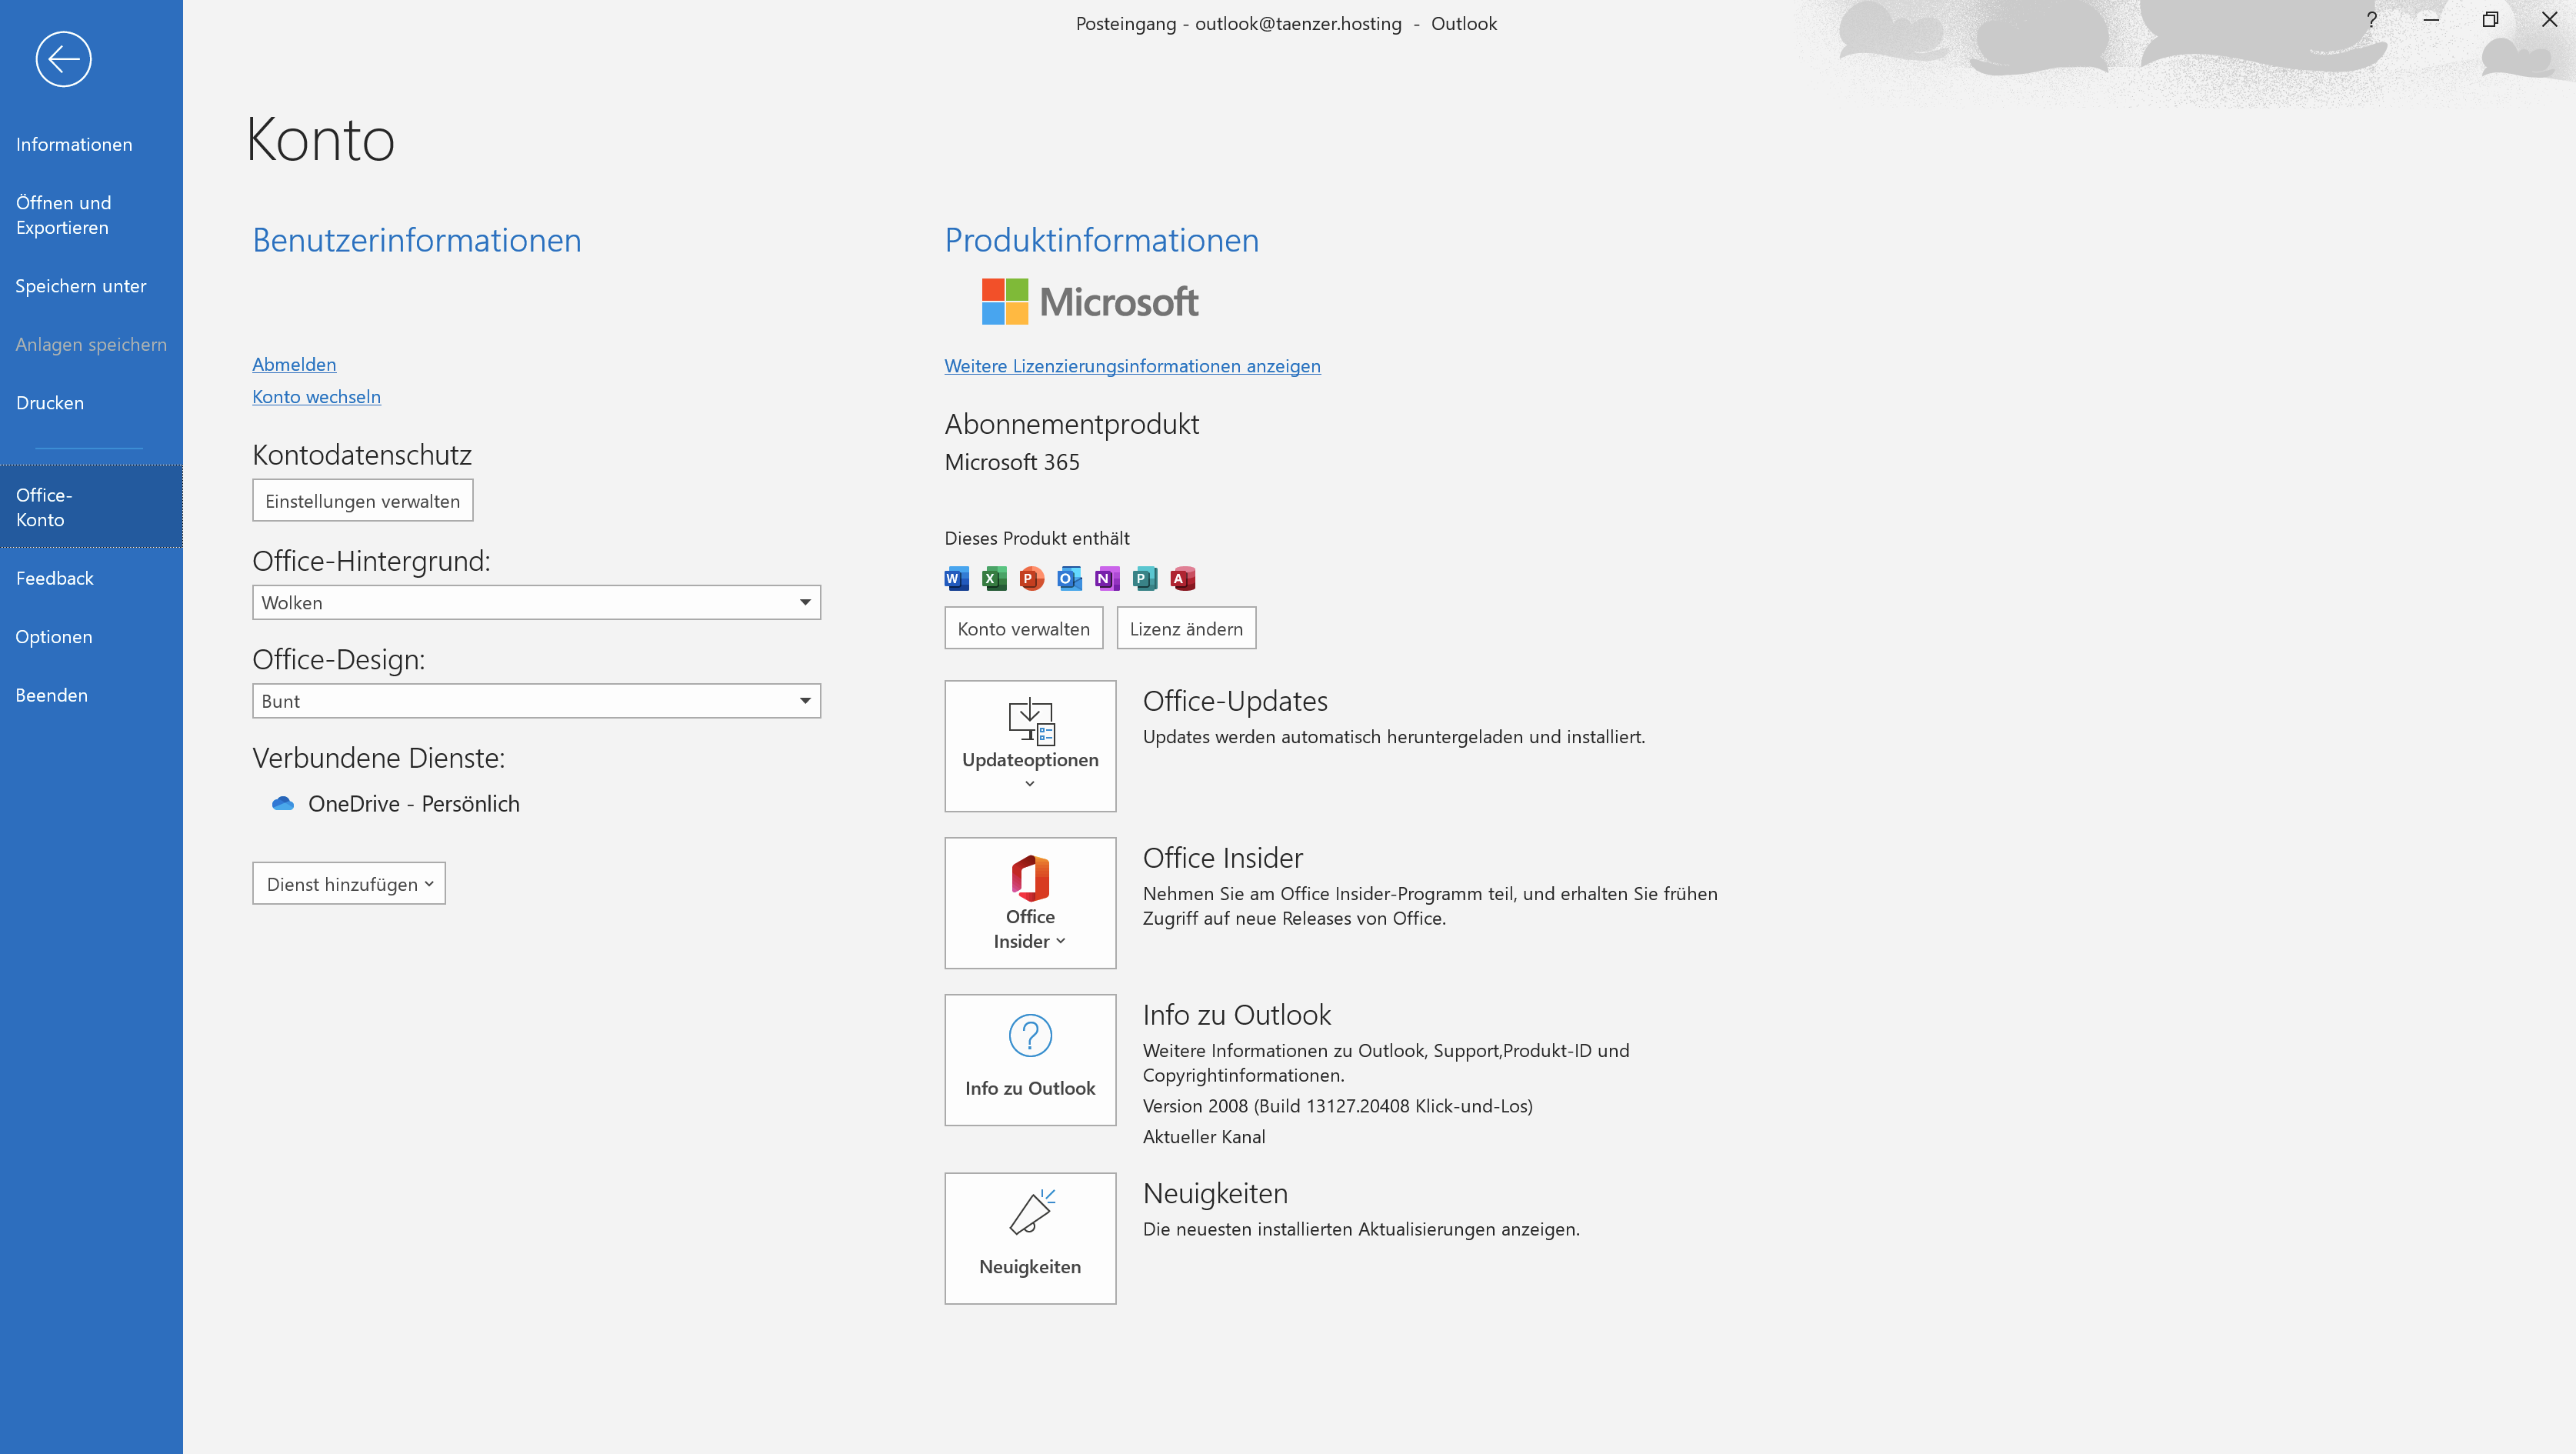Click the OneDrive cloud icon under Verbundene Dienste
2576x1454 pixels.
coord(283,803)
